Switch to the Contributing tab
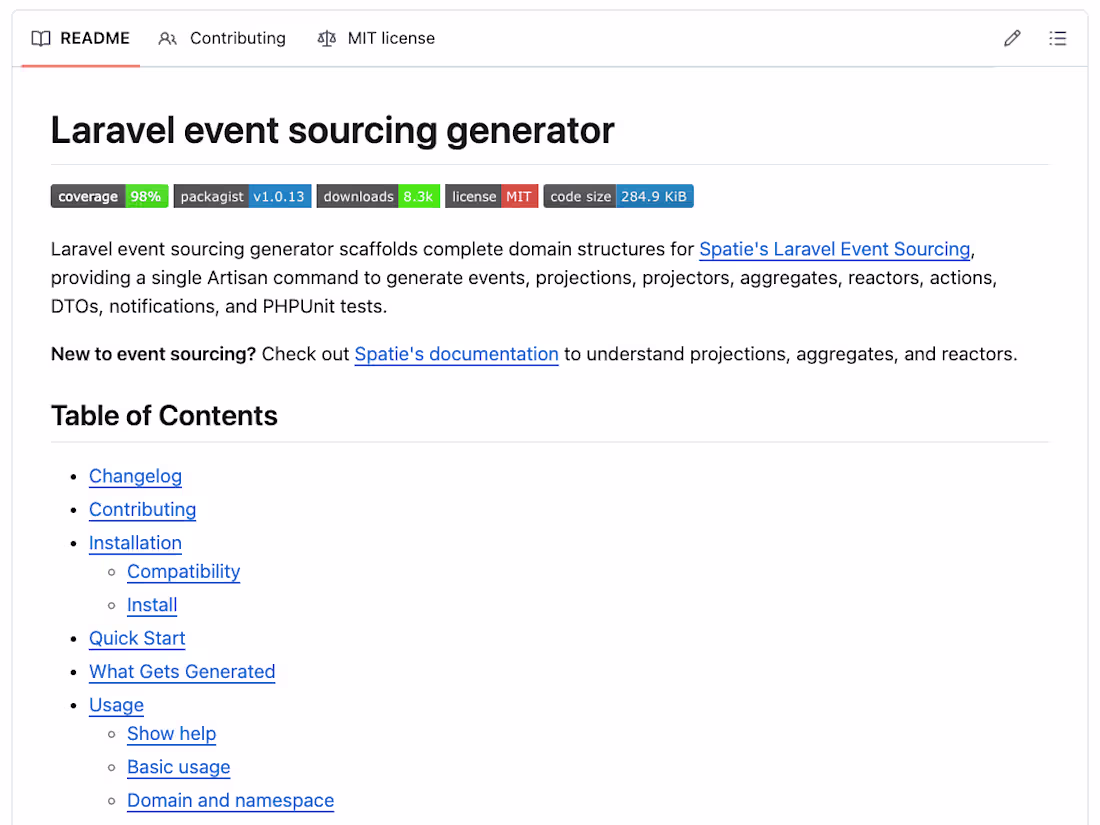Image resolution: width=1100 pixels, height=825 pixels. click(x=237, y=38)
